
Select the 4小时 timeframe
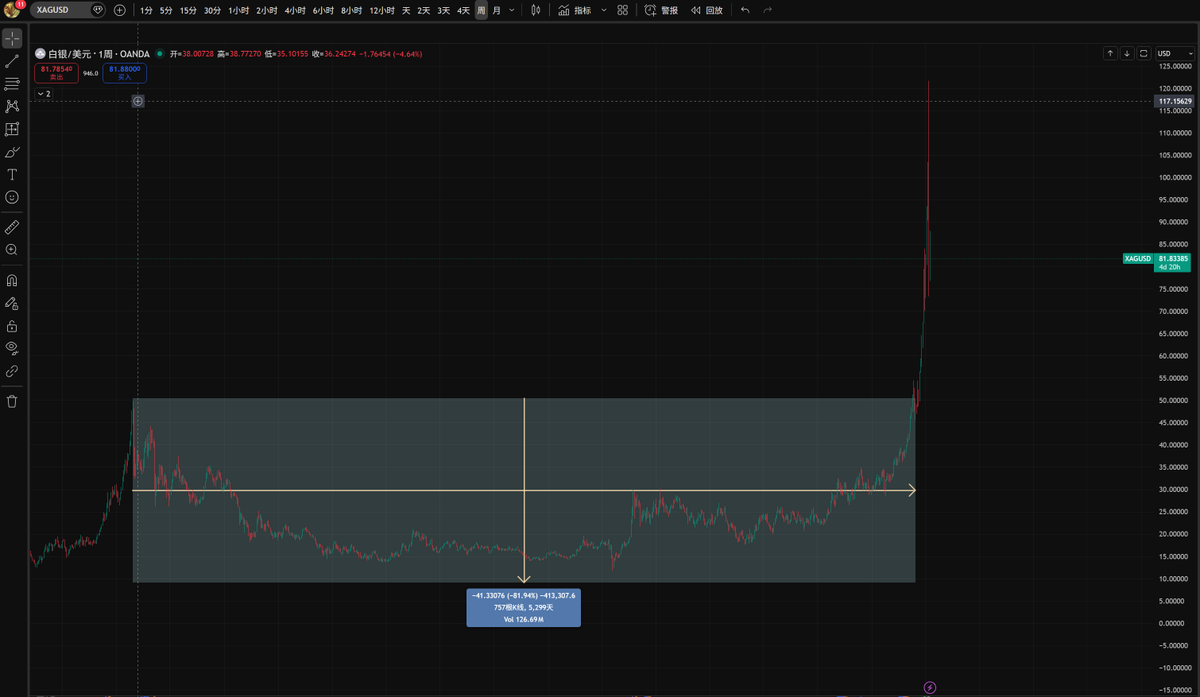[x=295, y=10]
